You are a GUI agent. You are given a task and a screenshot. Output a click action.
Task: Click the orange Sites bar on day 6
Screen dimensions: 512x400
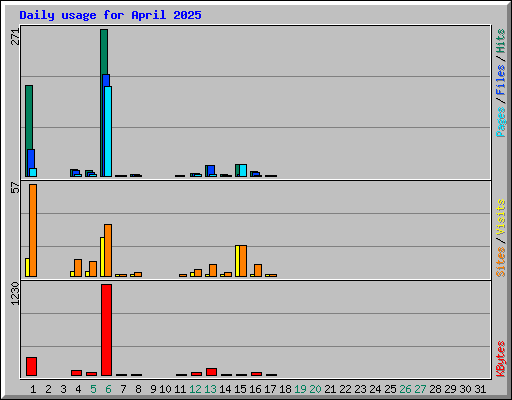click(x=108, y=250)
